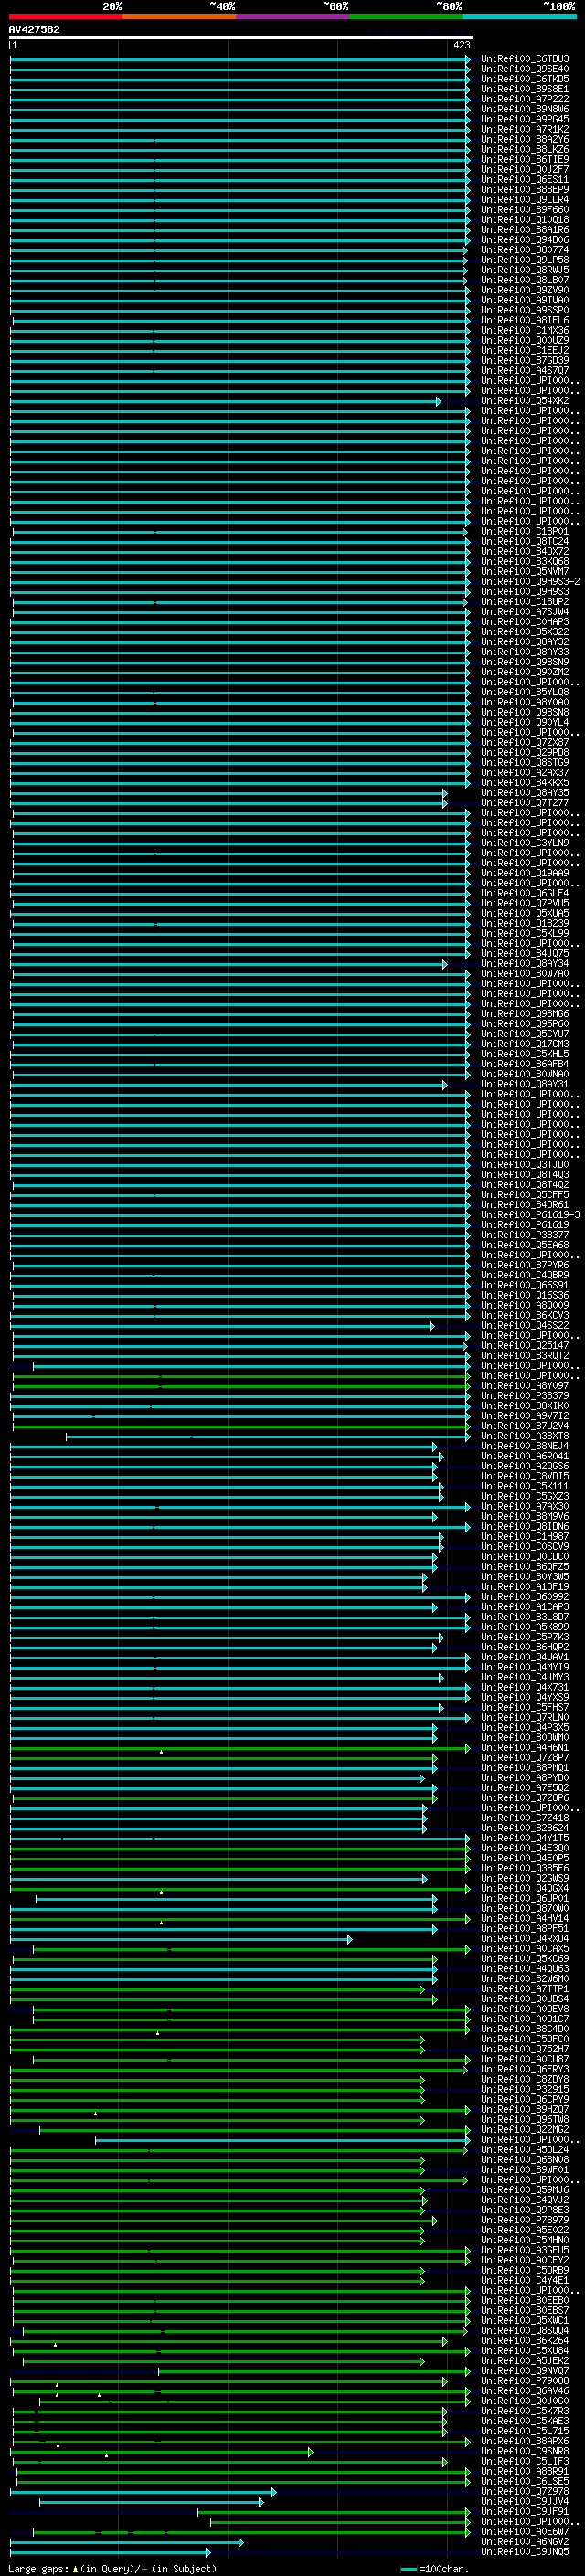Select the UniRef100_B9F660 entry
Image resolution: width=585 pixels, height=2576 pixels.
pyautogui.click(x=525, y=210)
